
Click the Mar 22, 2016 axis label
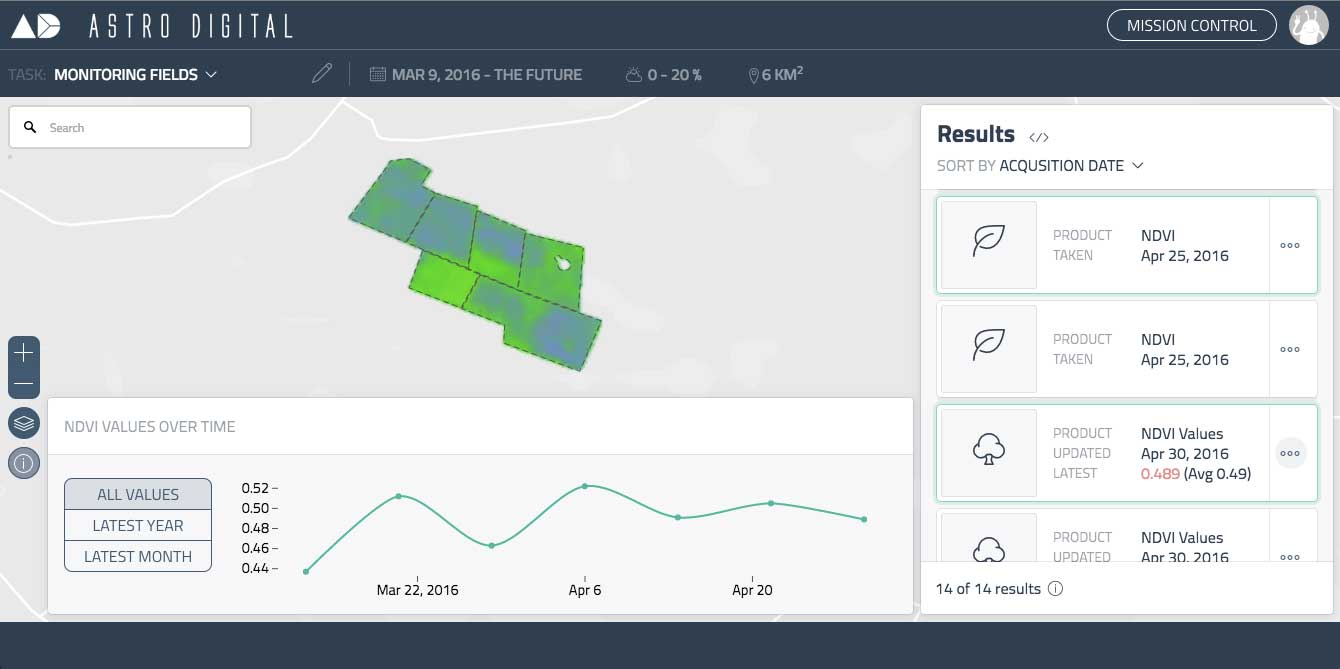click(417, 590)
